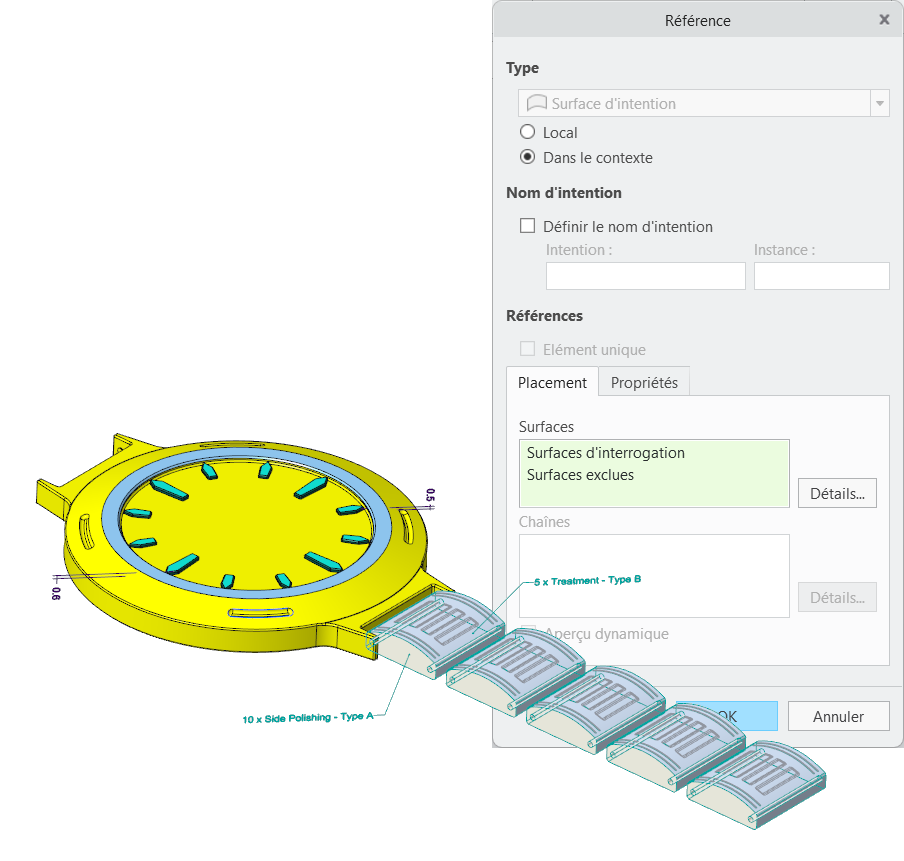Select the Local radio option
Screen dimensions: 904x861
click(x=527, y=132)
